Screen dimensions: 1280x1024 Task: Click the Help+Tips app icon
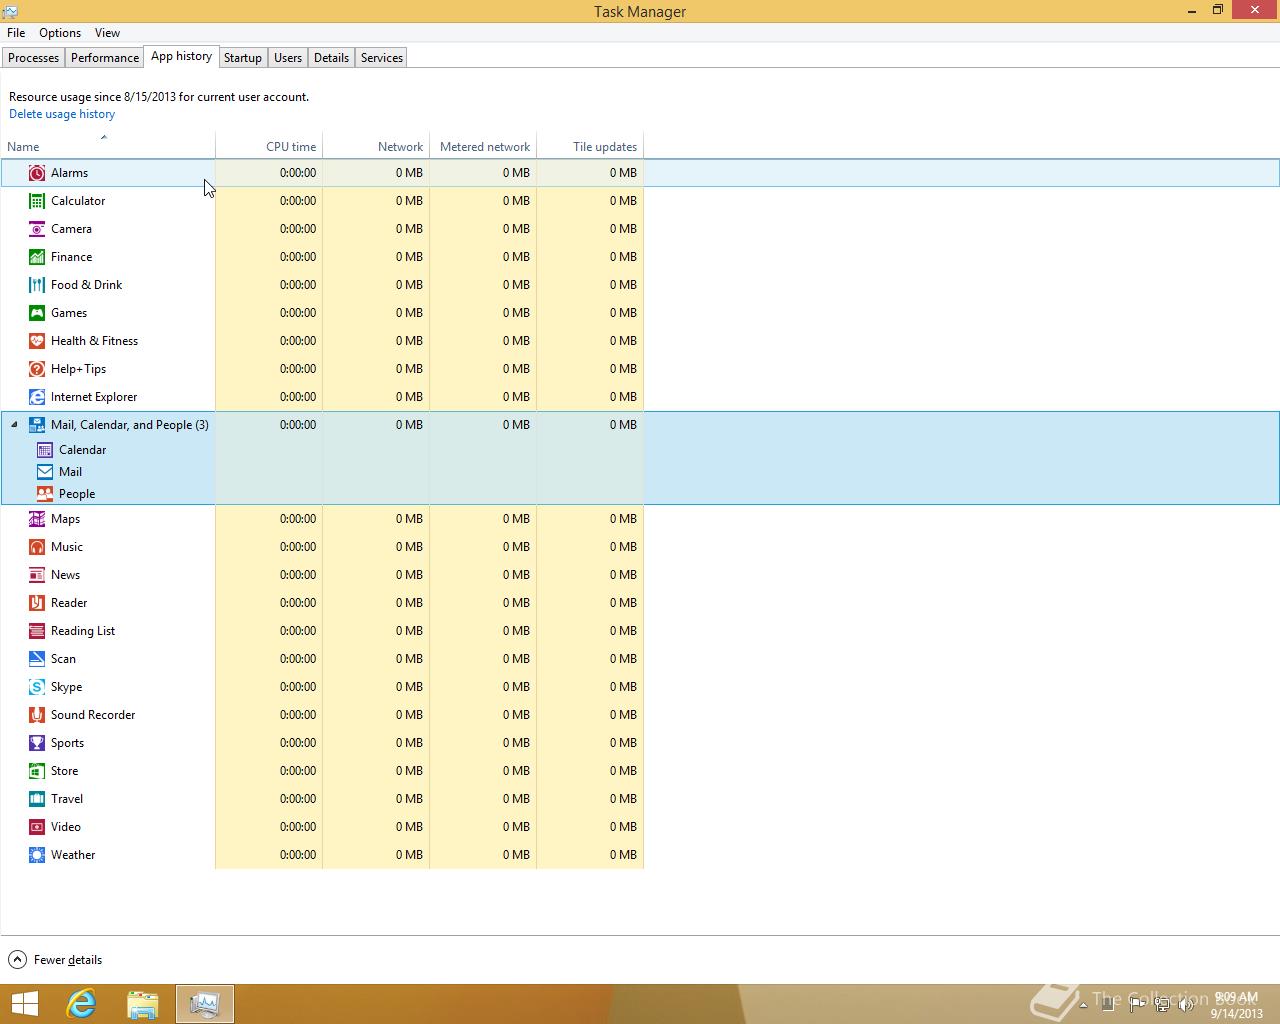tap(37, 369)
